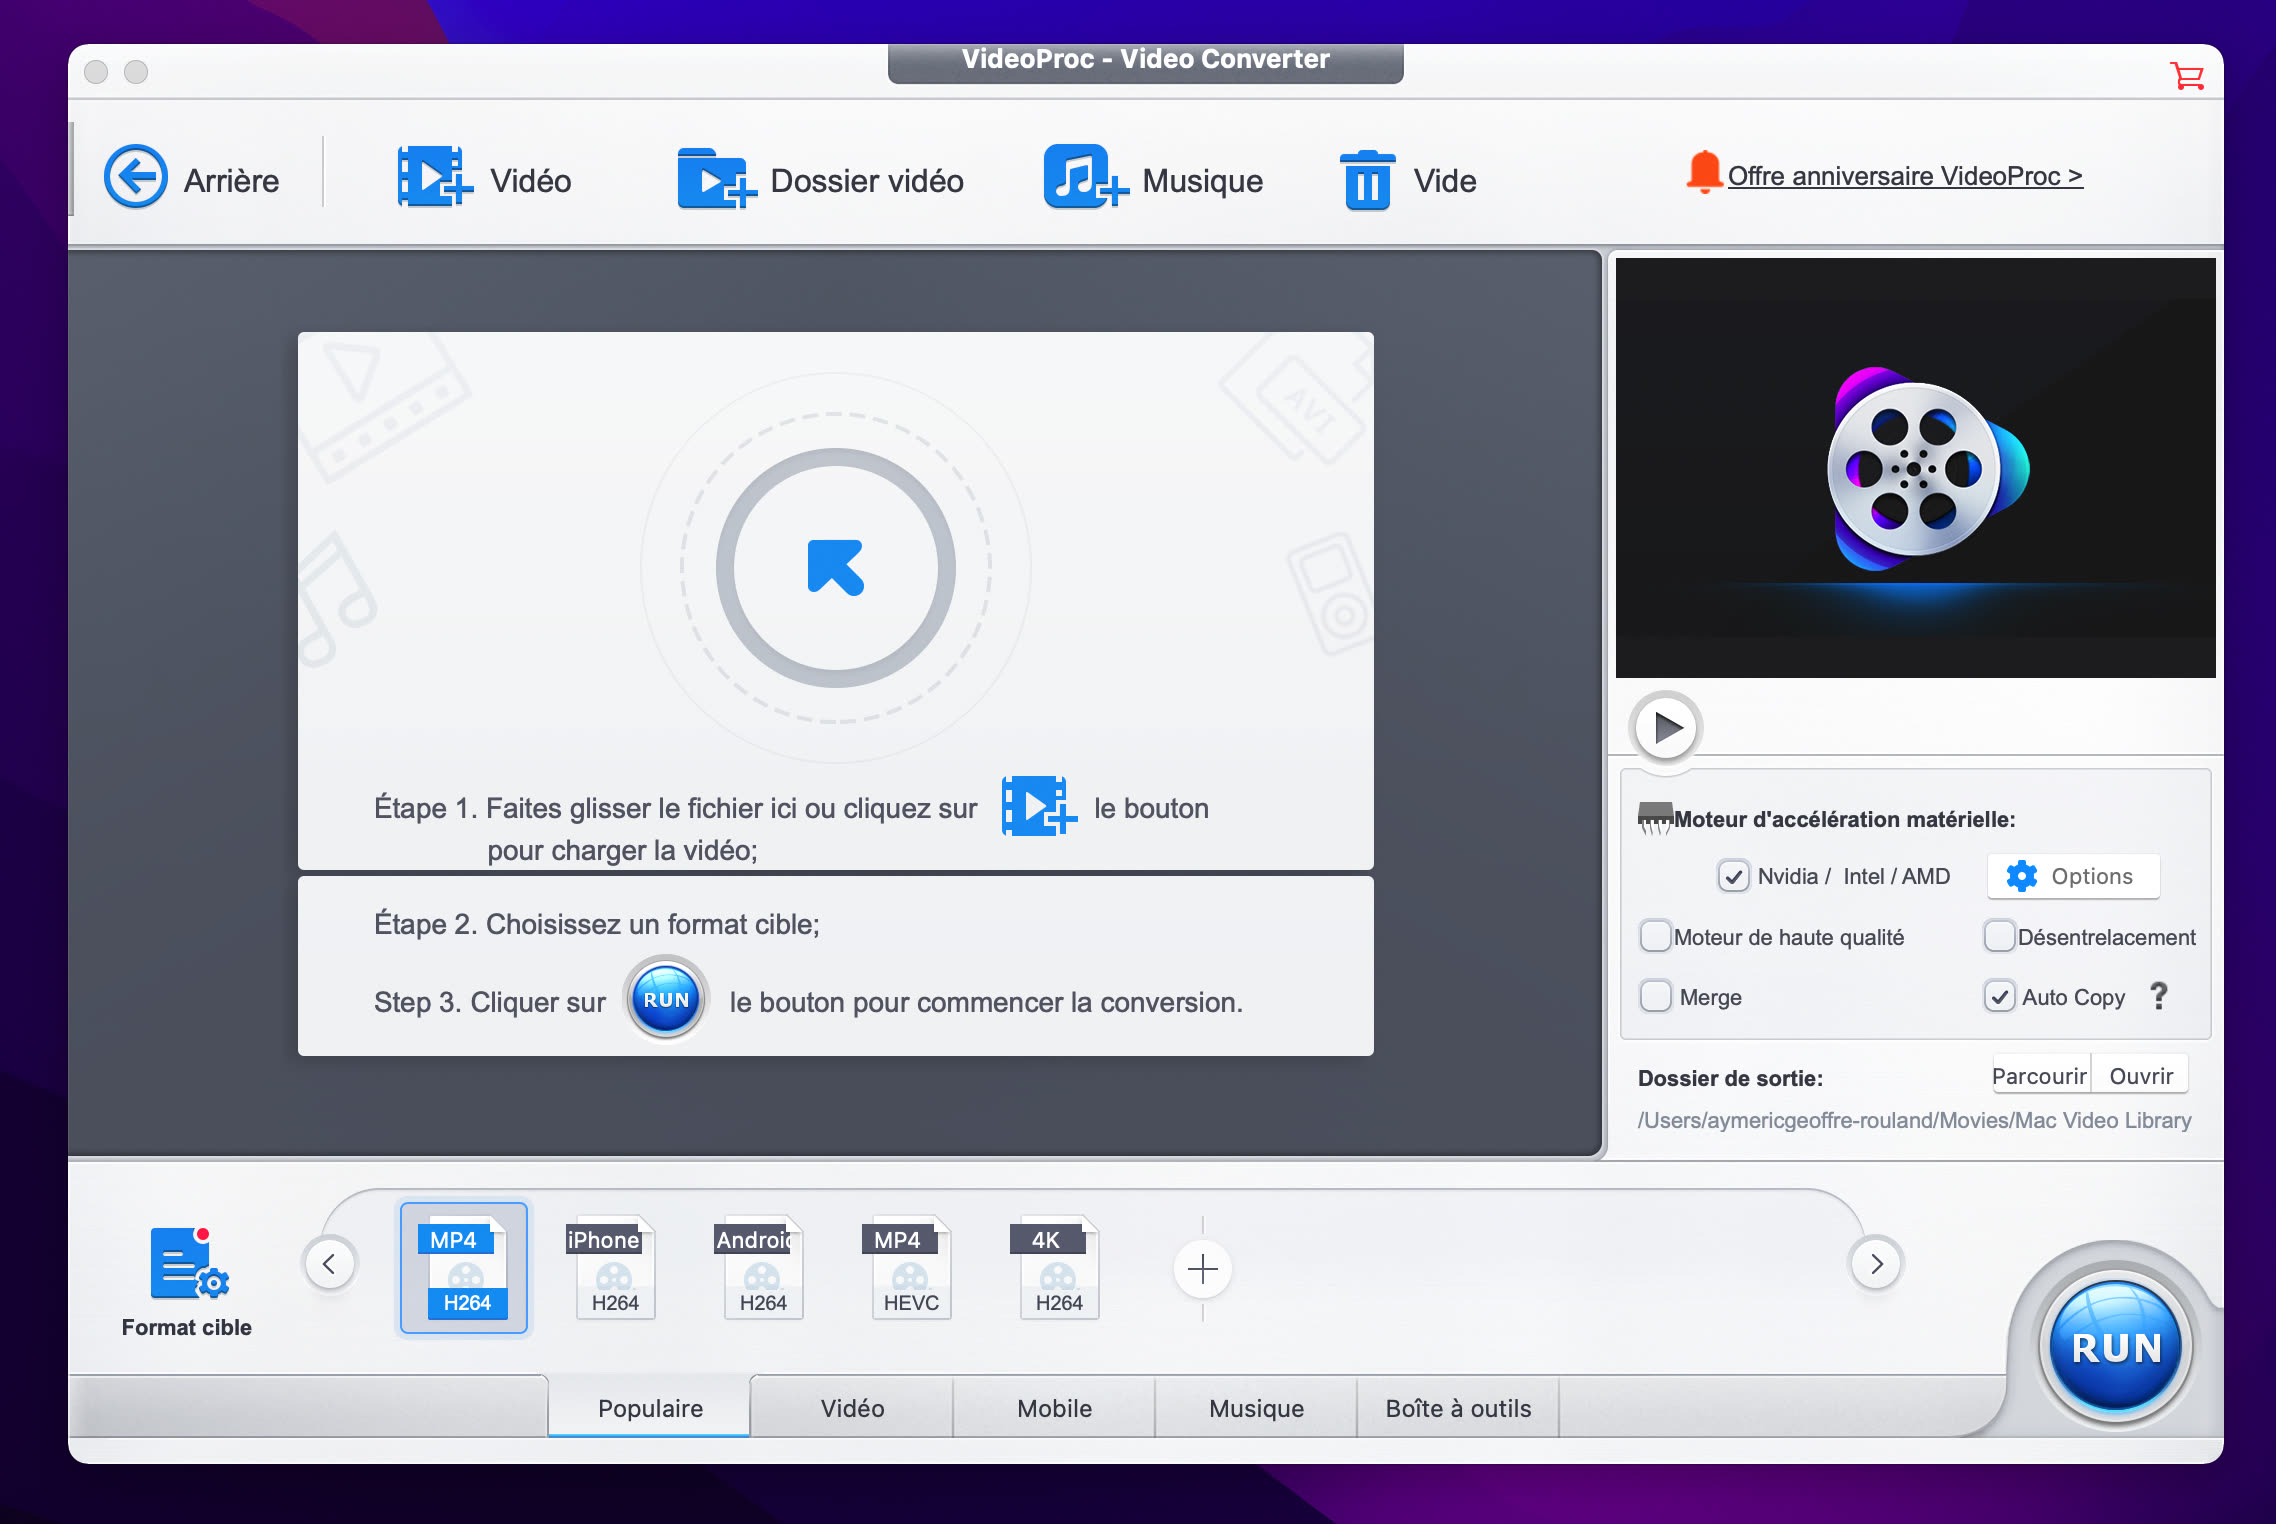Click the add-video icon in Étape 1
Screen dimensions: 2276x1524
[1040, 805]
